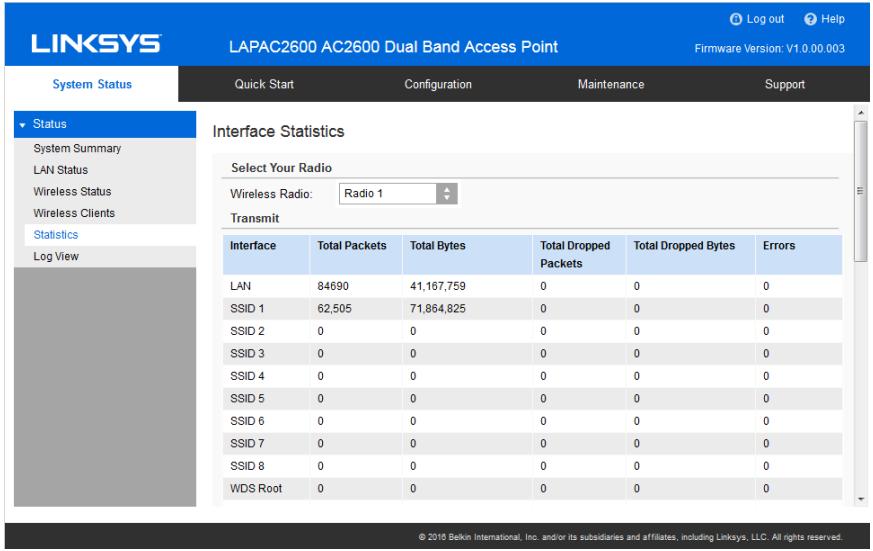Click the value 84690
Image resolution: width=873 pixels, height=551 pixels.
point(333,286)
